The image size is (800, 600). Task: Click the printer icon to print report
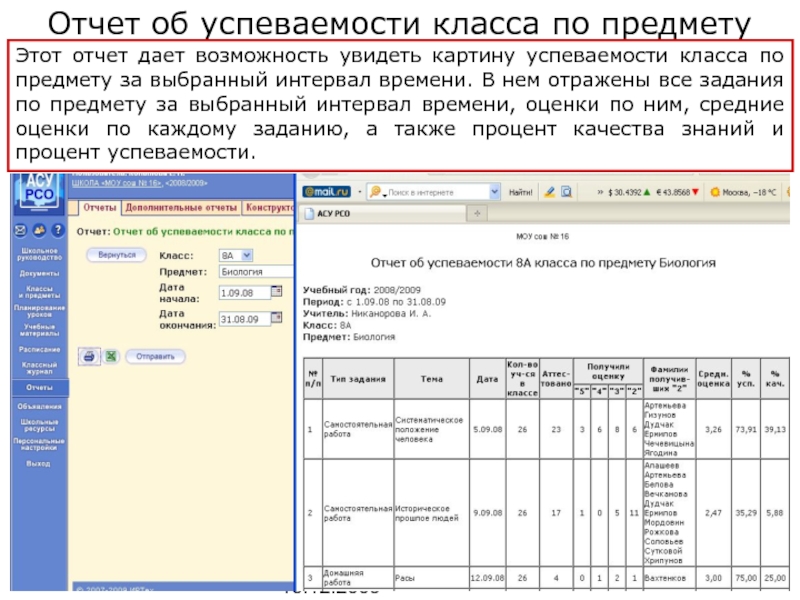[88, 355]
